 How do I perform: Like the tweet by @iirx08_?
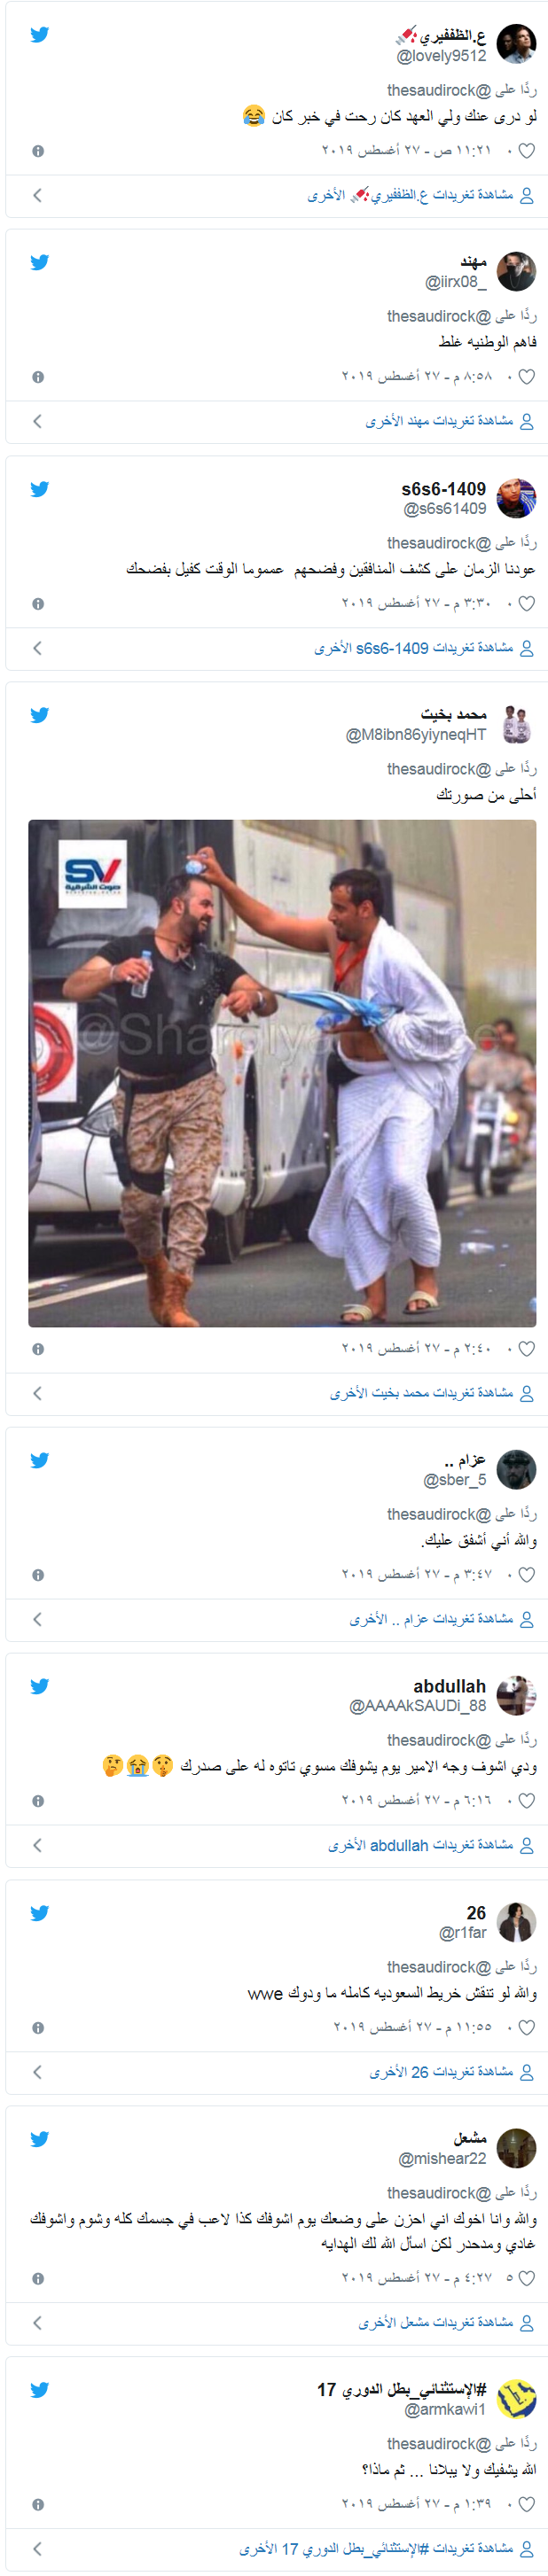(527, 377)
